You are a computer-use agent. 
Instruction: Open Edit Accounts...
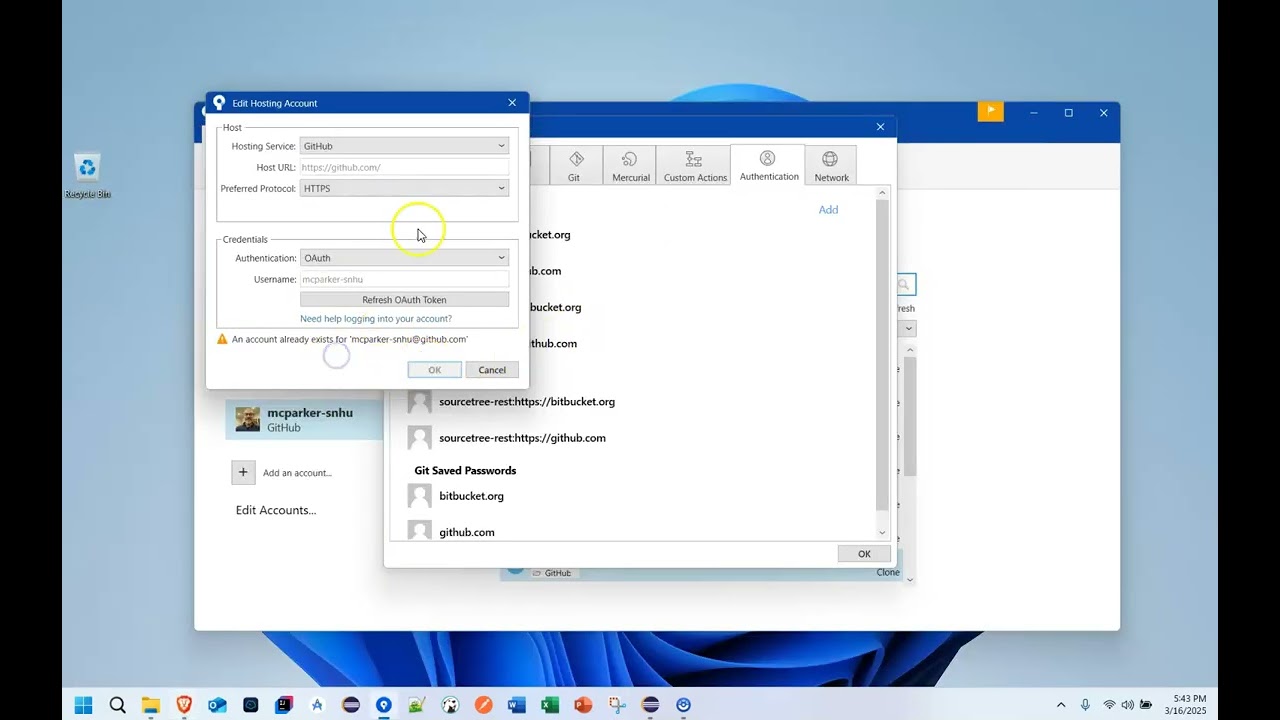[x=276, y=510]
